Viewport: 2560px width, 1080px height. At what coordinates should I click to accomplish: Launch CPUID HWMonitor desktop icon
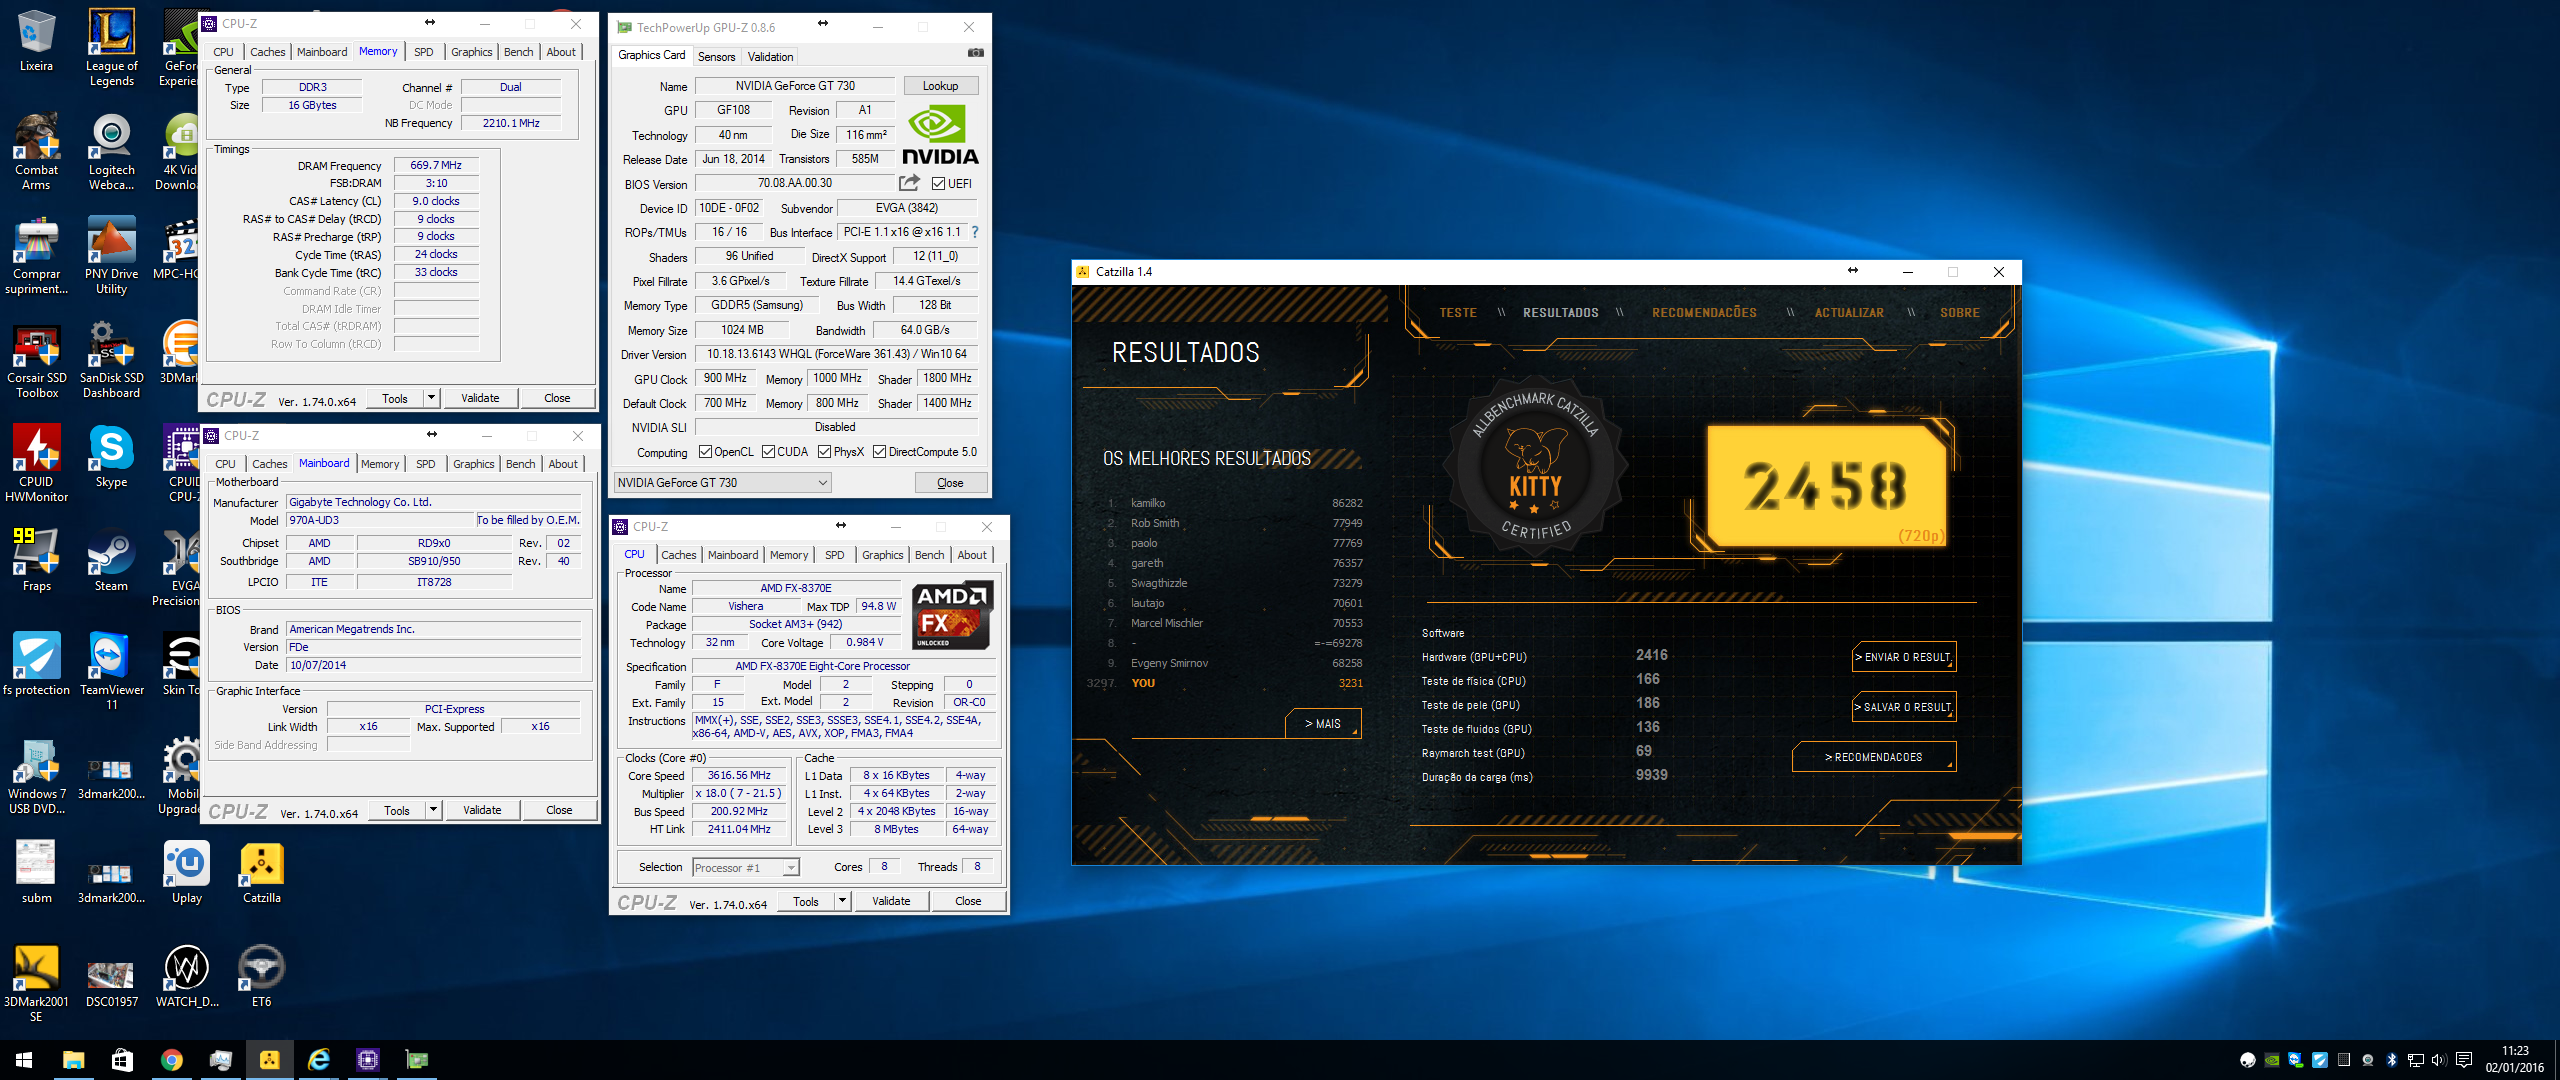click(36, 463)
